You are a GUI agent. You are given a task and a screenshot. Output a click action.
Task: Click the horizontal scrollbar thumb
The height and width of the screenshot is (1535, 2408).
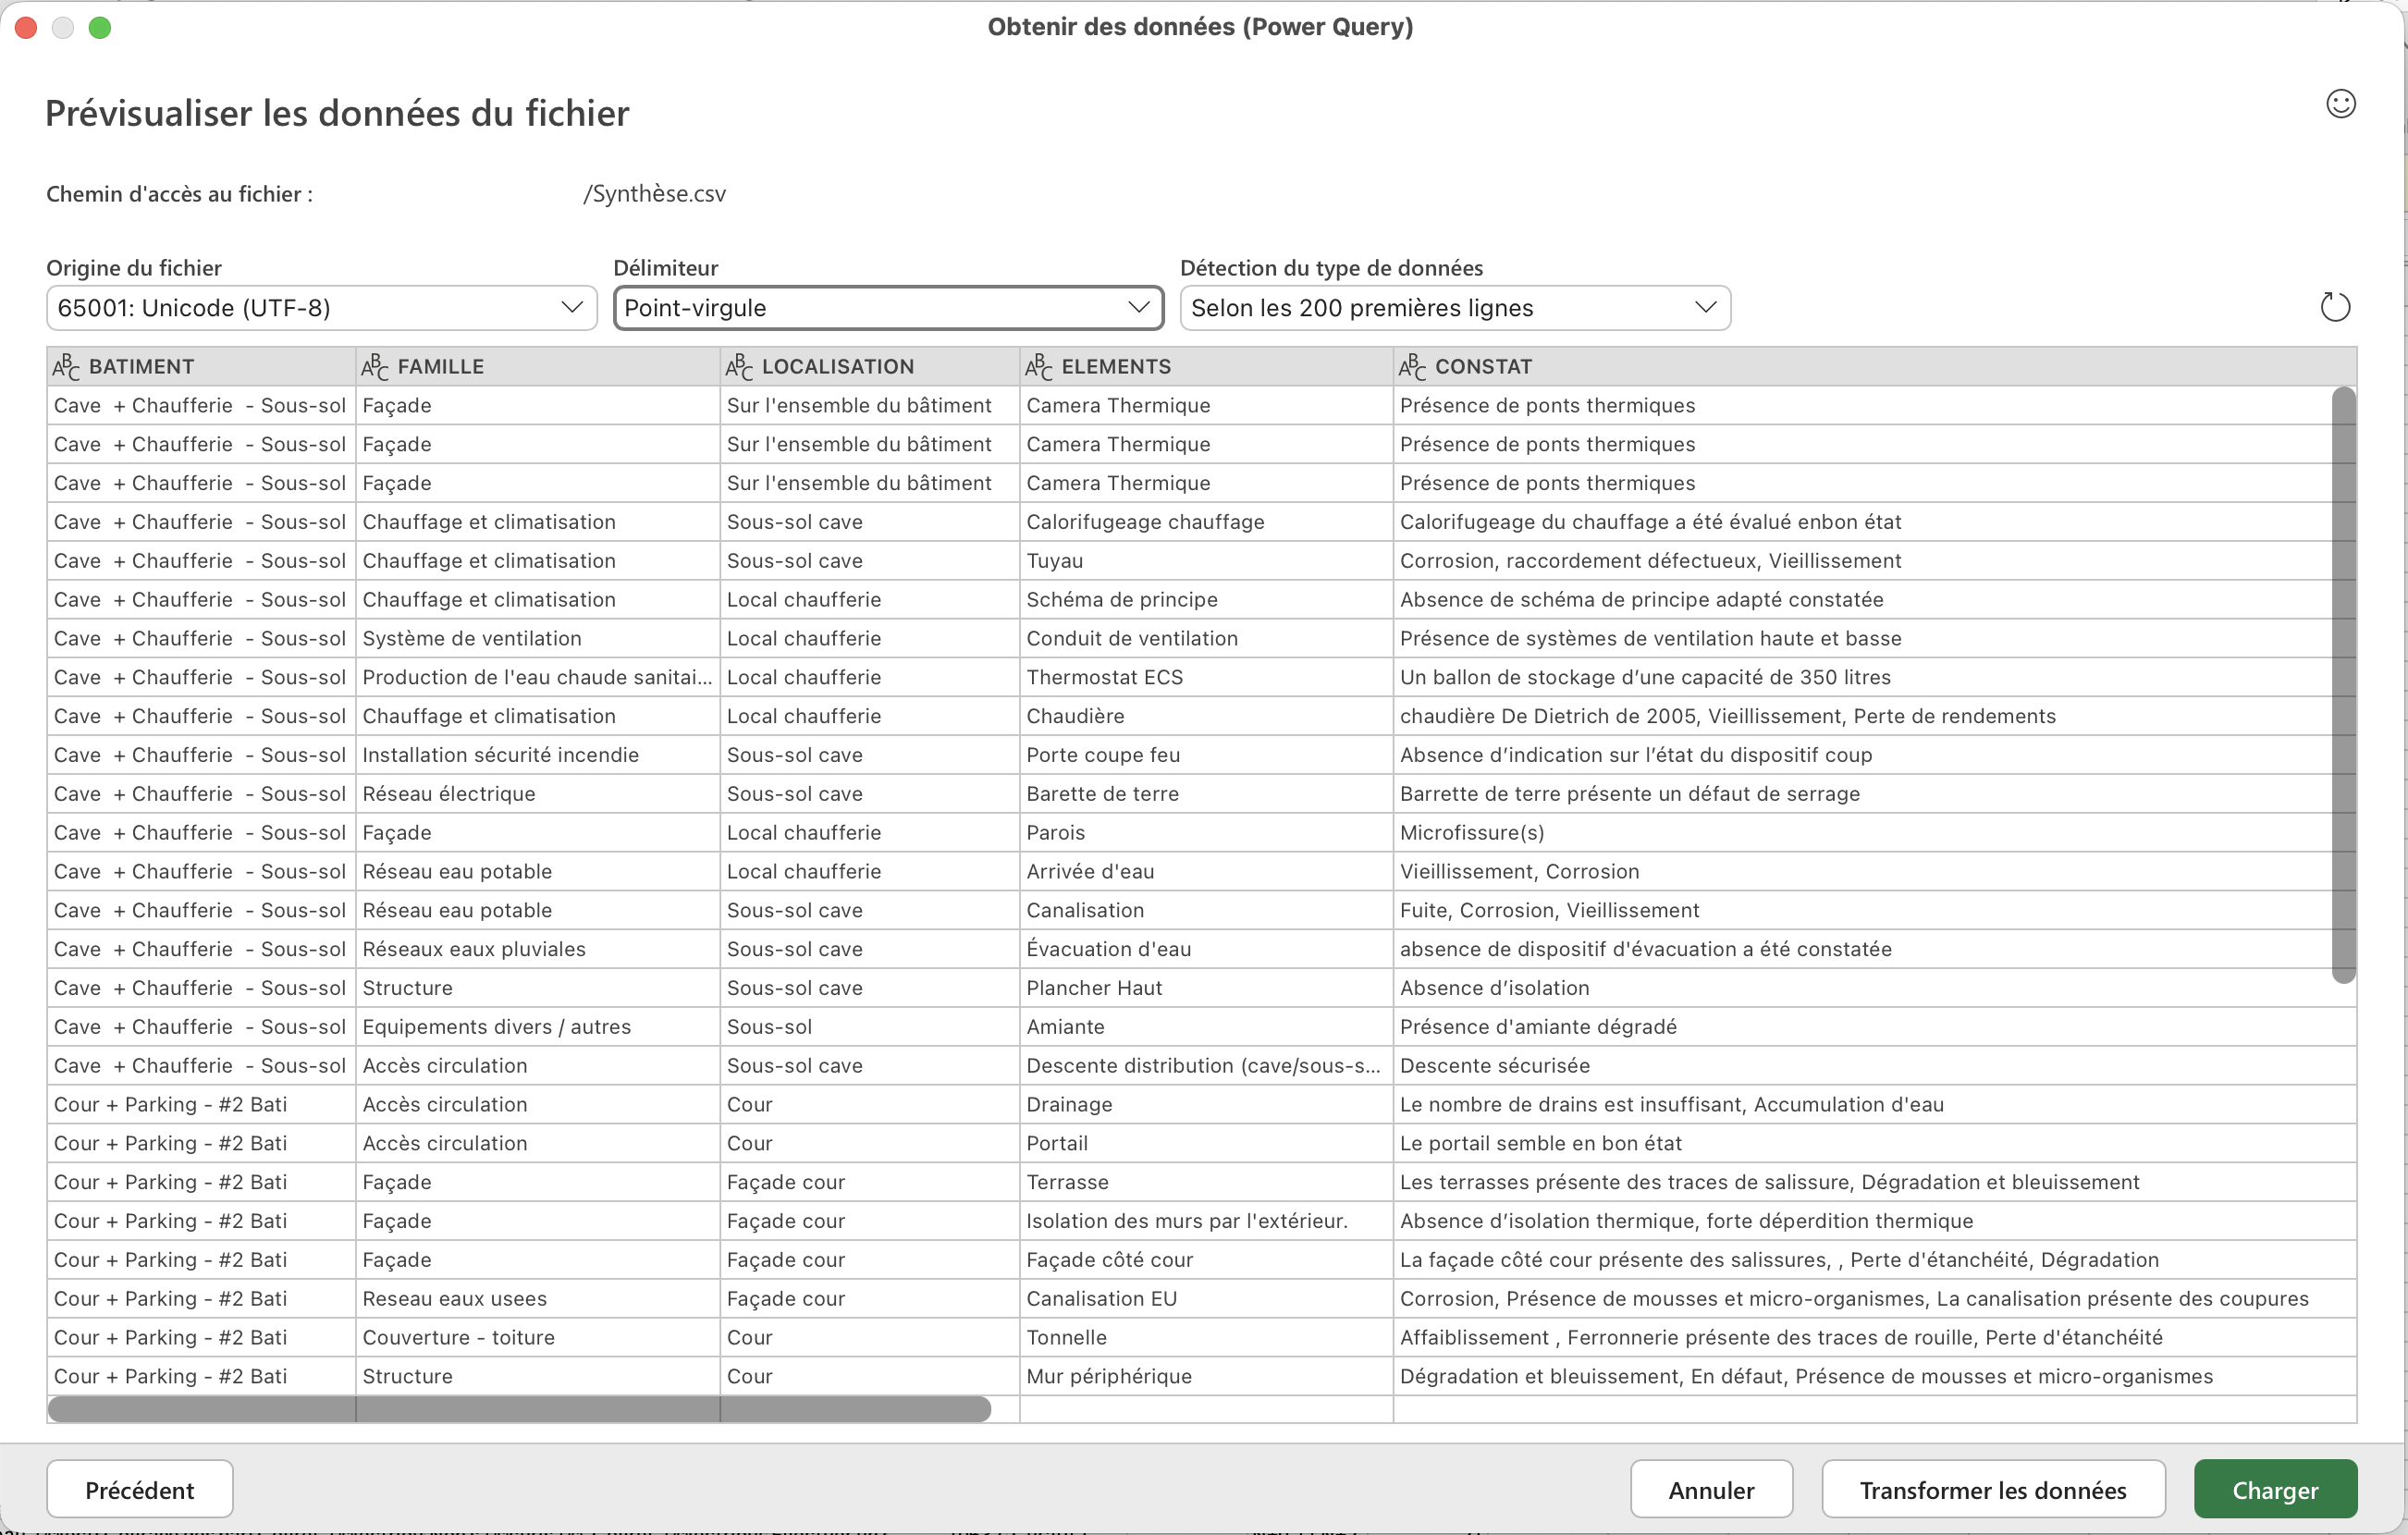tap(519, 1409)
